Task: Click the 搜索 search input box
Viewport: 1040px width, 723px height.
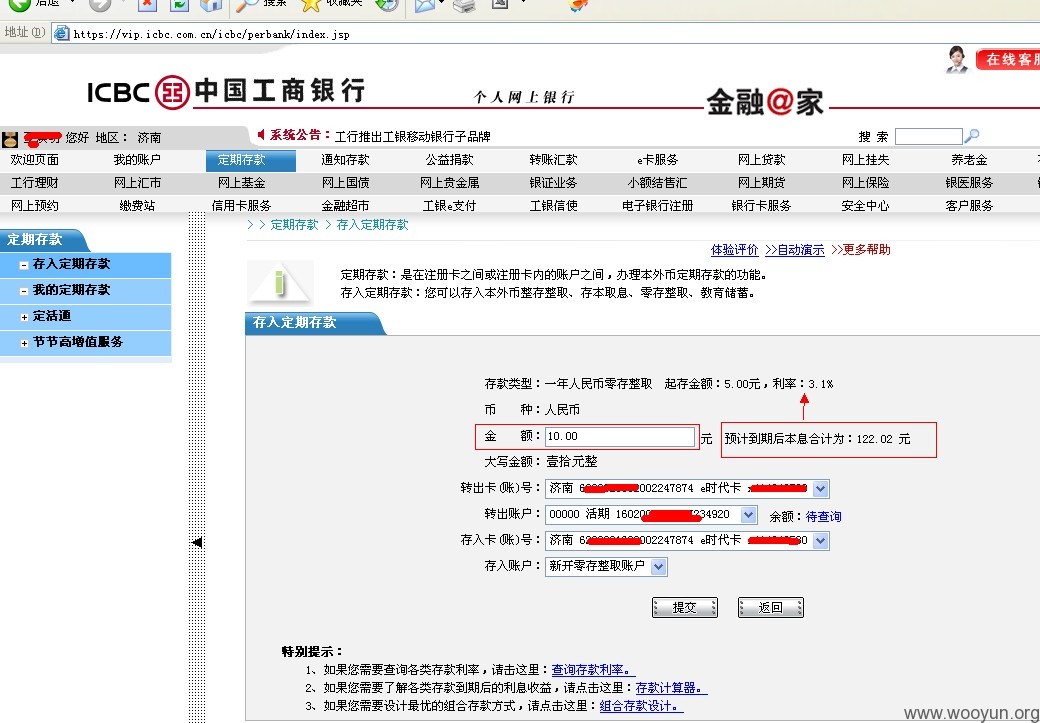Action: point(928,136)
